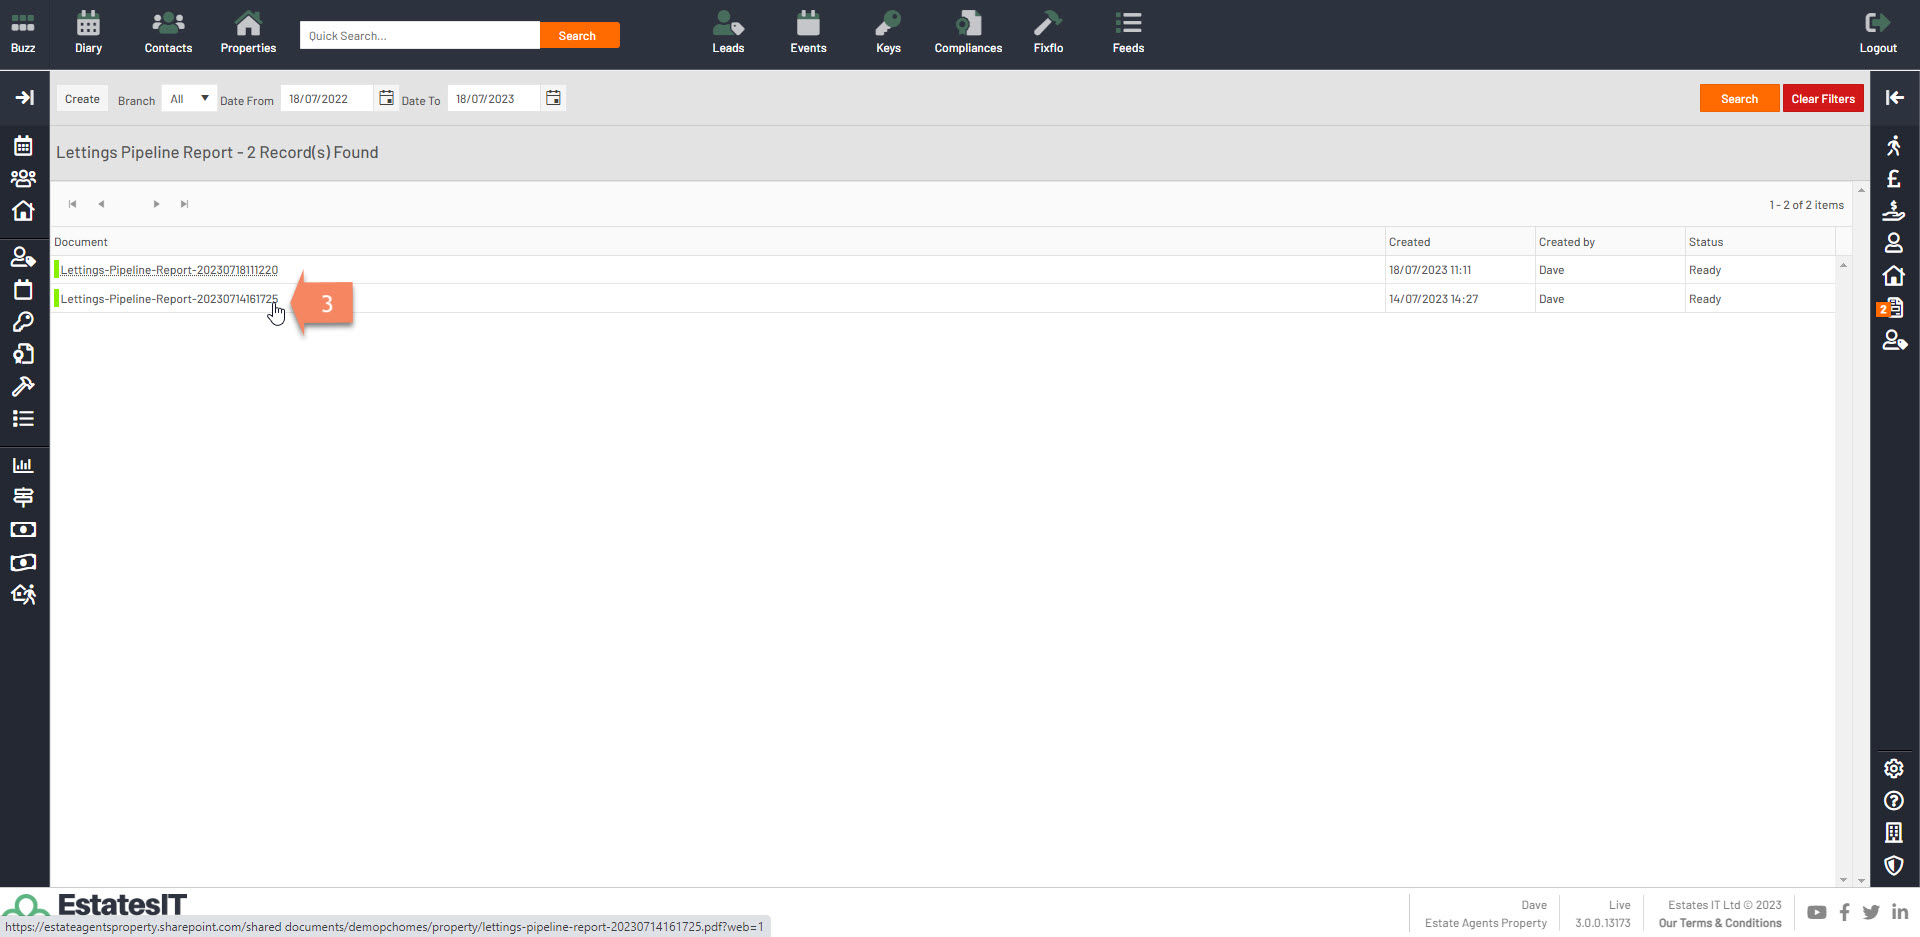1920x937 pixels.
Task: Open the Date From calendar picker
Action: click(x=386, y=98)
